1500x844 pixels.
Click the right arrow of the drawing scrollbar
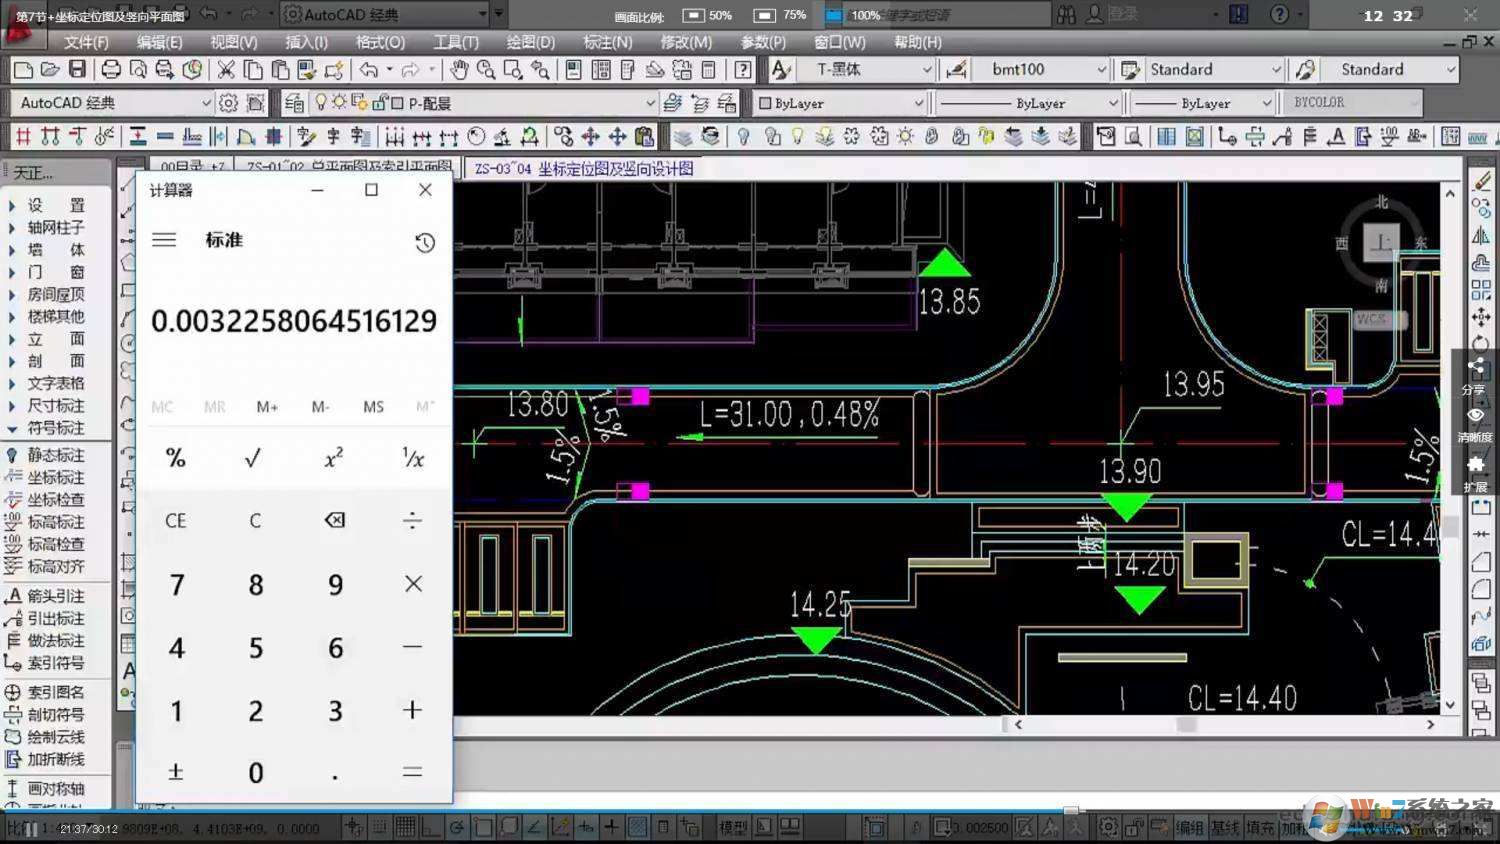(x=1433, y=722)
